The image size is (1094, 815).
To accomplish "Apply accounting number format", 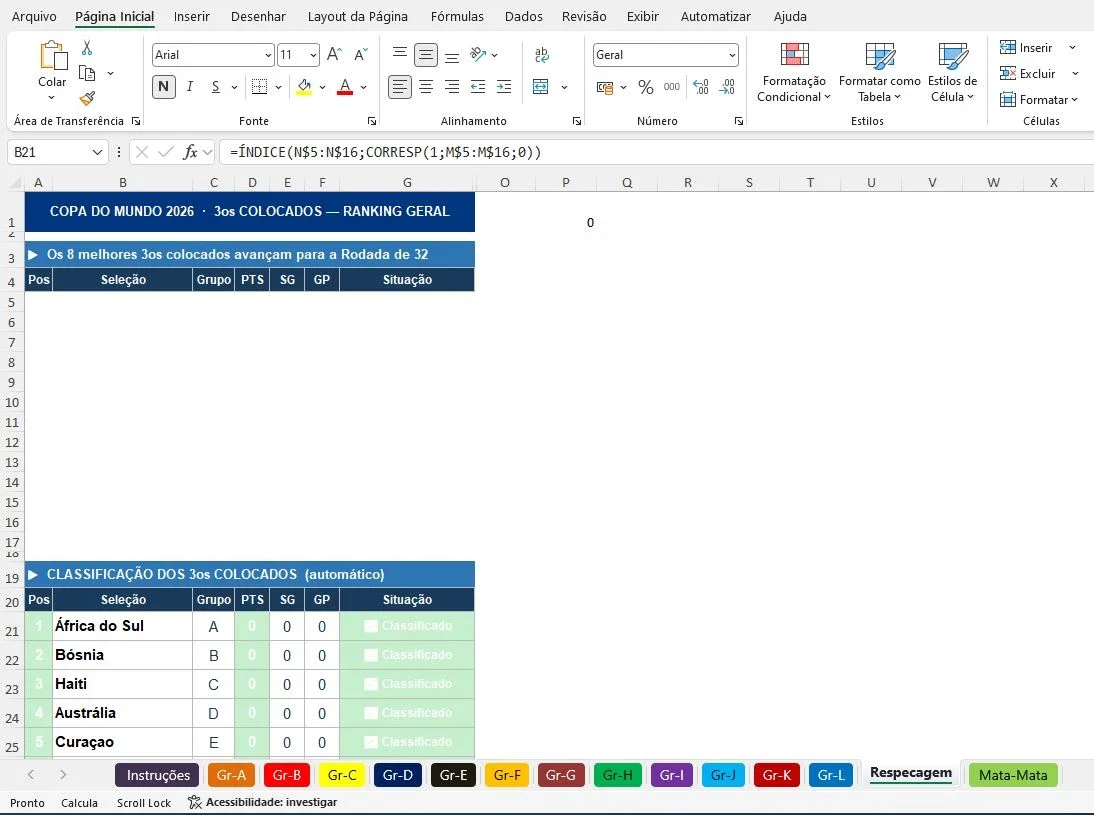I will 605,87.
